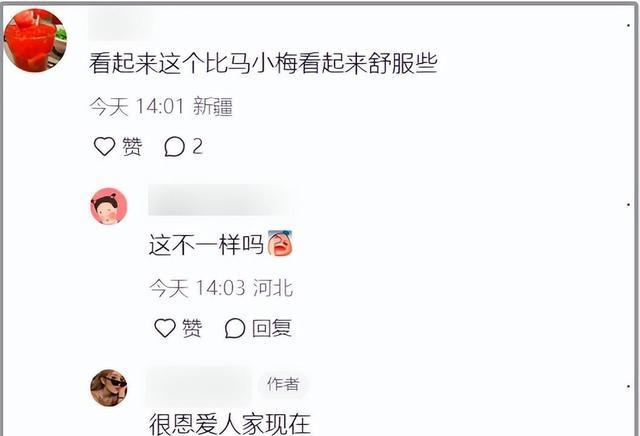This screenshot has width=640, height=436.
Task: Select the author reply 很恩爱人家现在
Action: 230,424
